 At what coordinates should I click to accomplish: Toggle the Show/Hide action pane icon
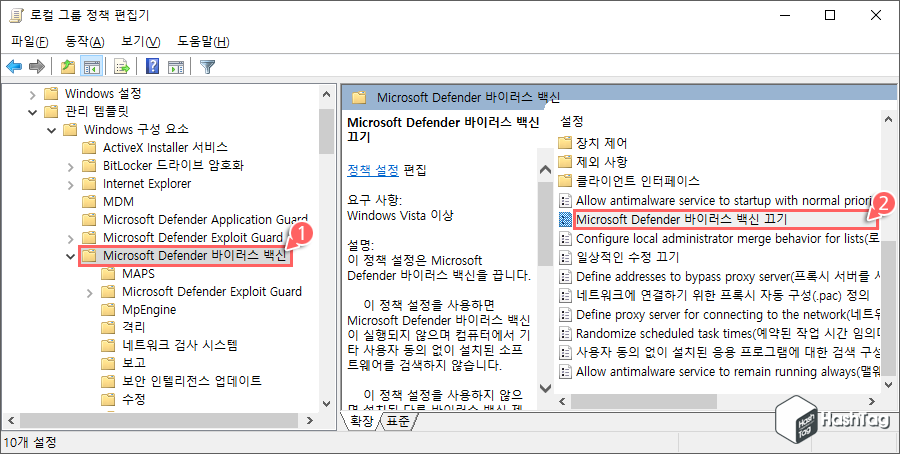click(176, 67)
